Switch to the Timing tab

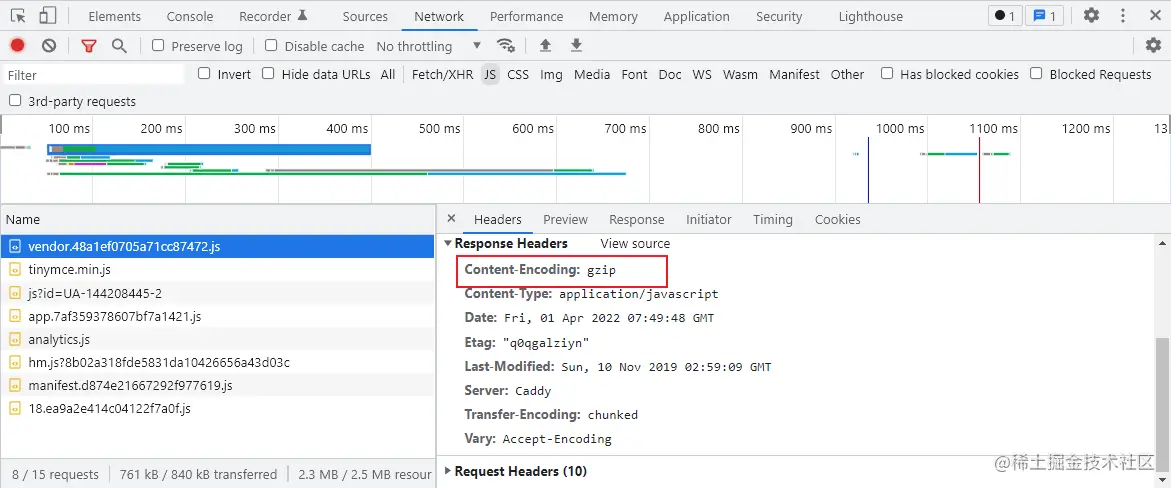click(x=772, y=220)
